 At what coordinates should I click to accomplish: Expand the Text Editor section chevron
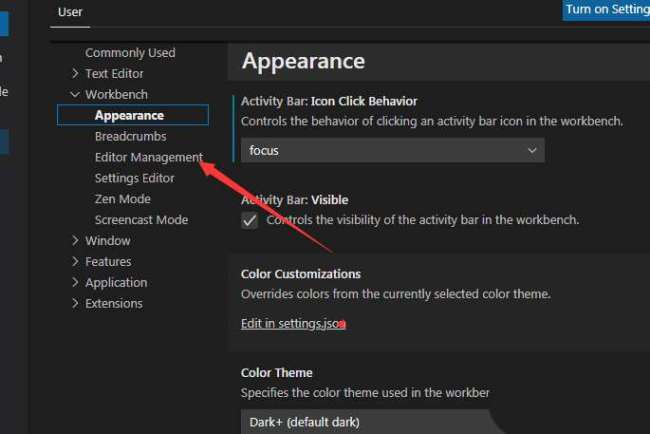[x=76, y=74]
